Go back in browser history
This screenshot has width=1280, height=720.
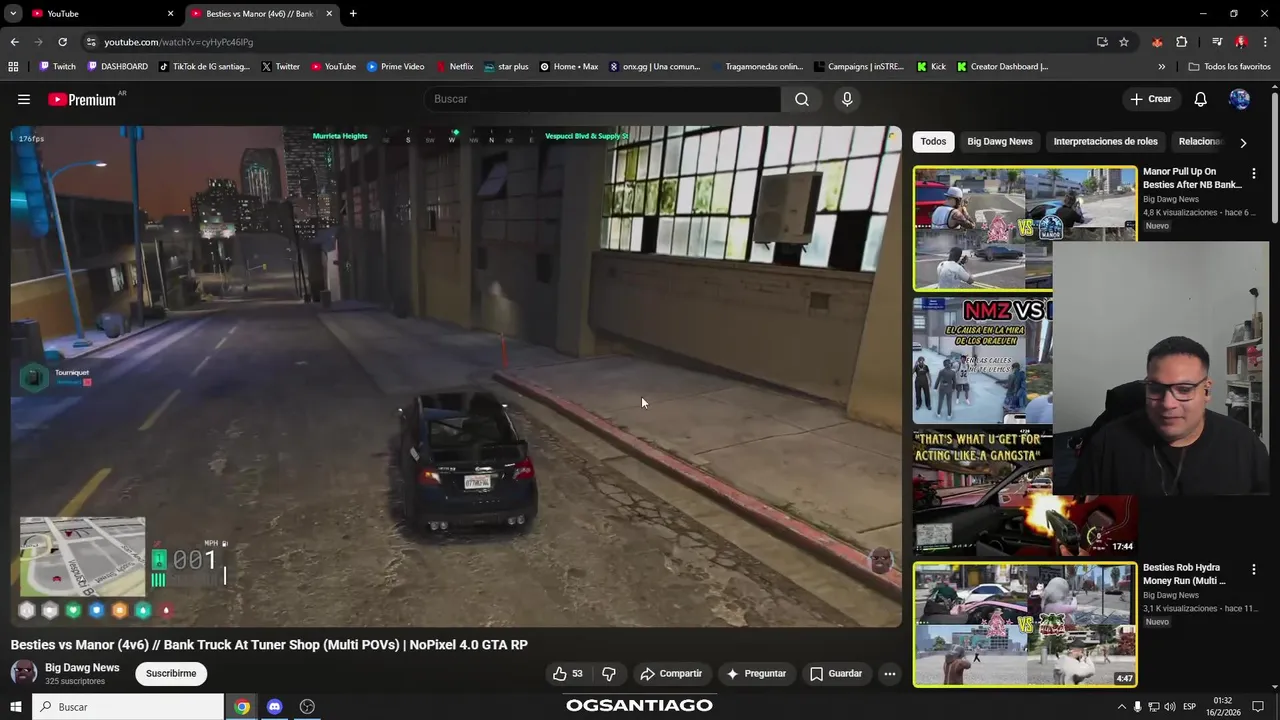(x=14, y=42)
